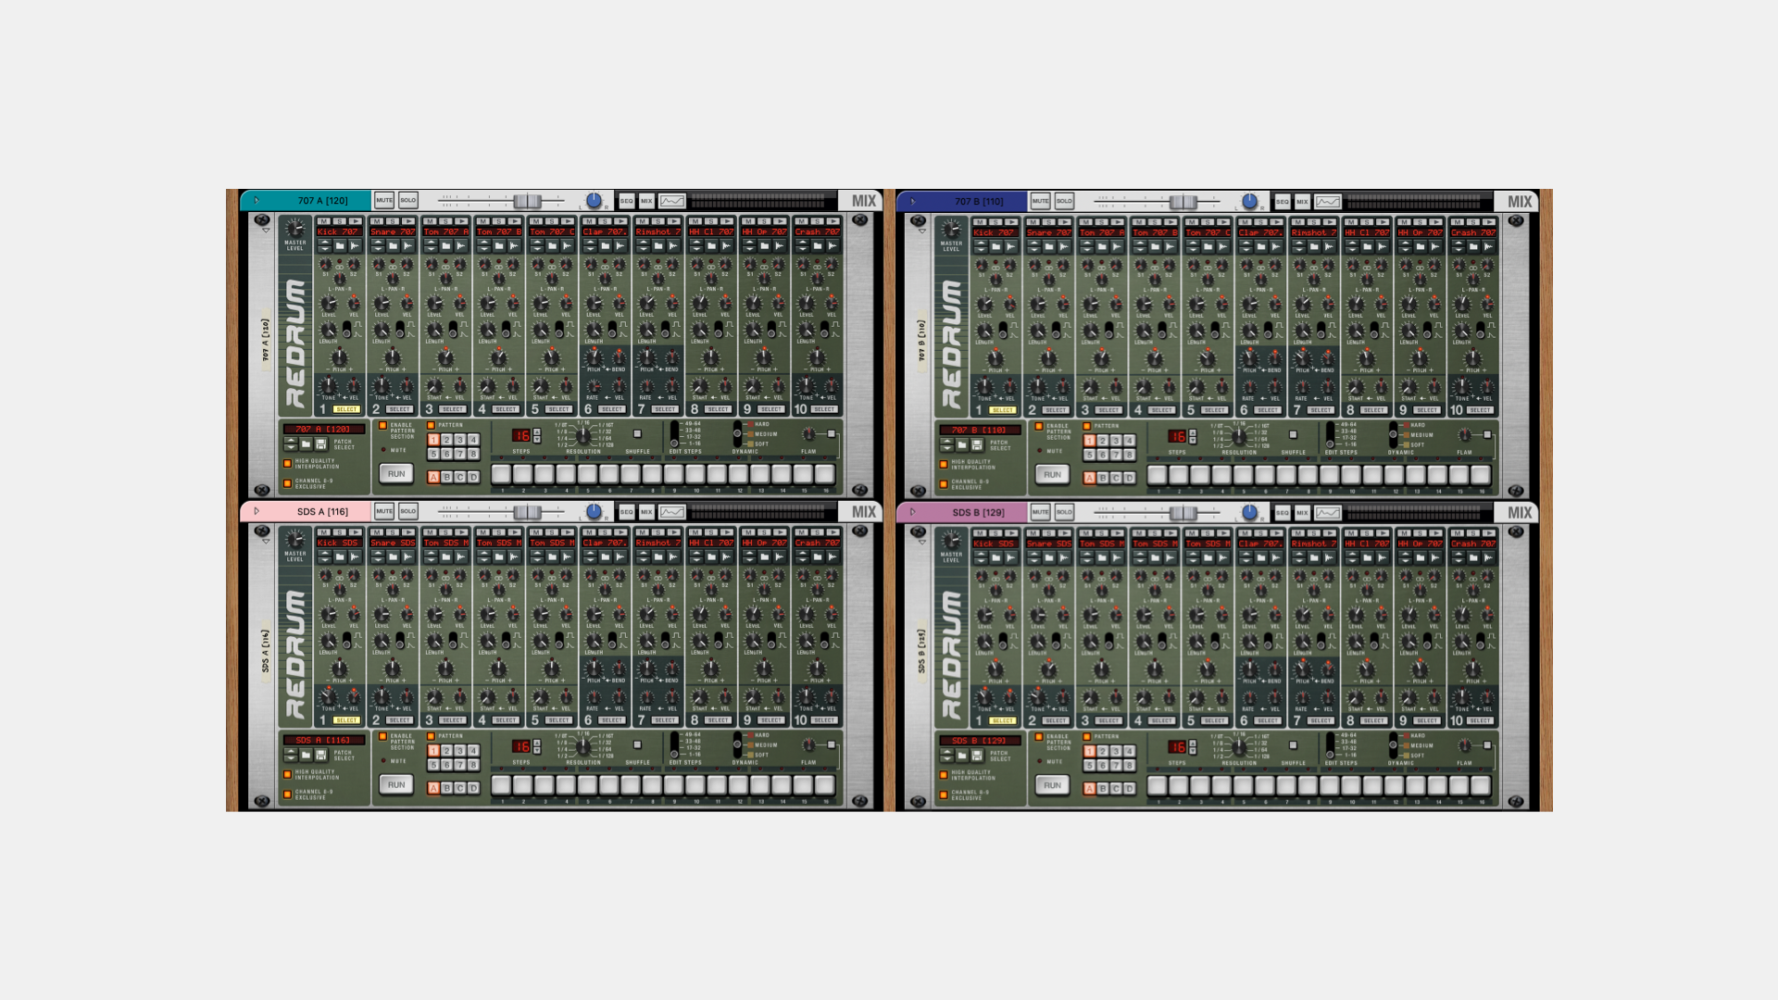
Task: Preview Snare SDS sample in SDS B
Action: tap(1064, 557)
